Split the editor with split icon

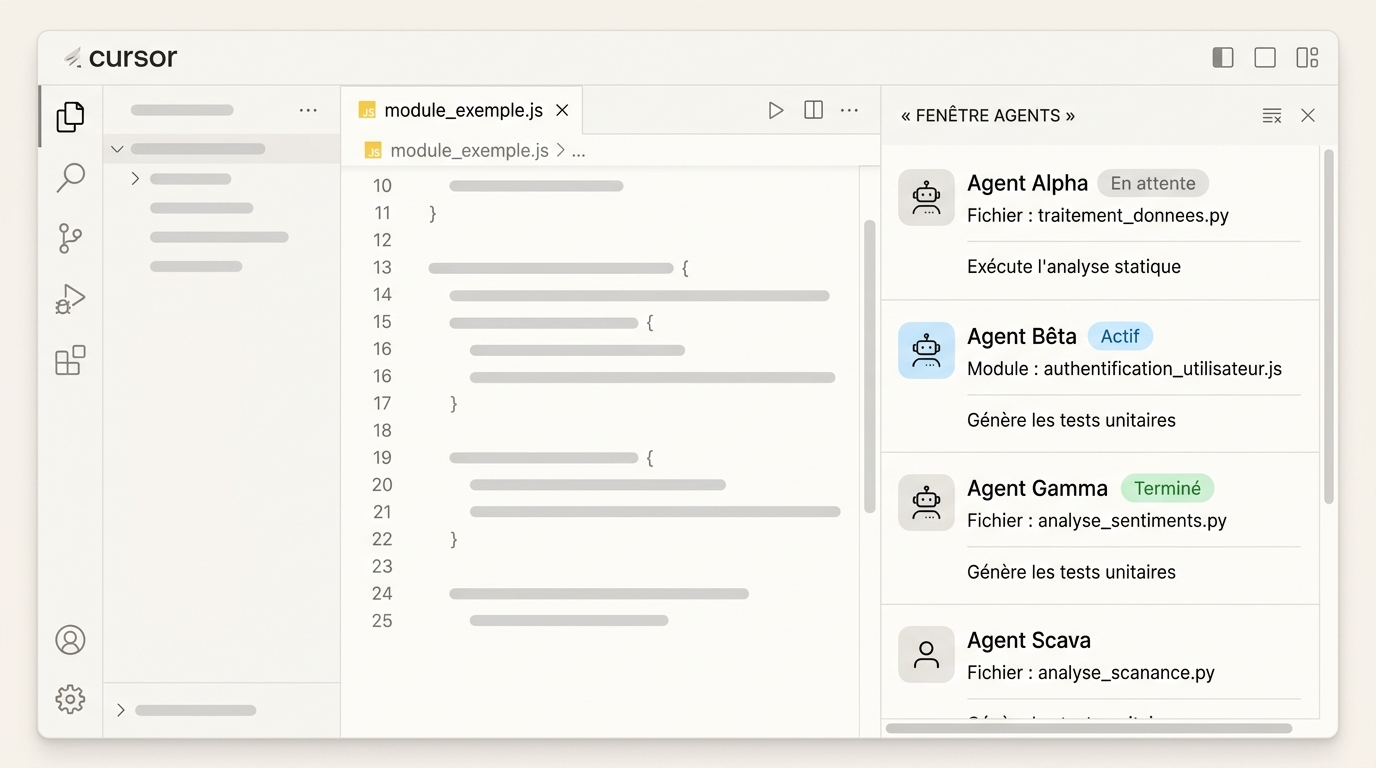click(813, 110)
